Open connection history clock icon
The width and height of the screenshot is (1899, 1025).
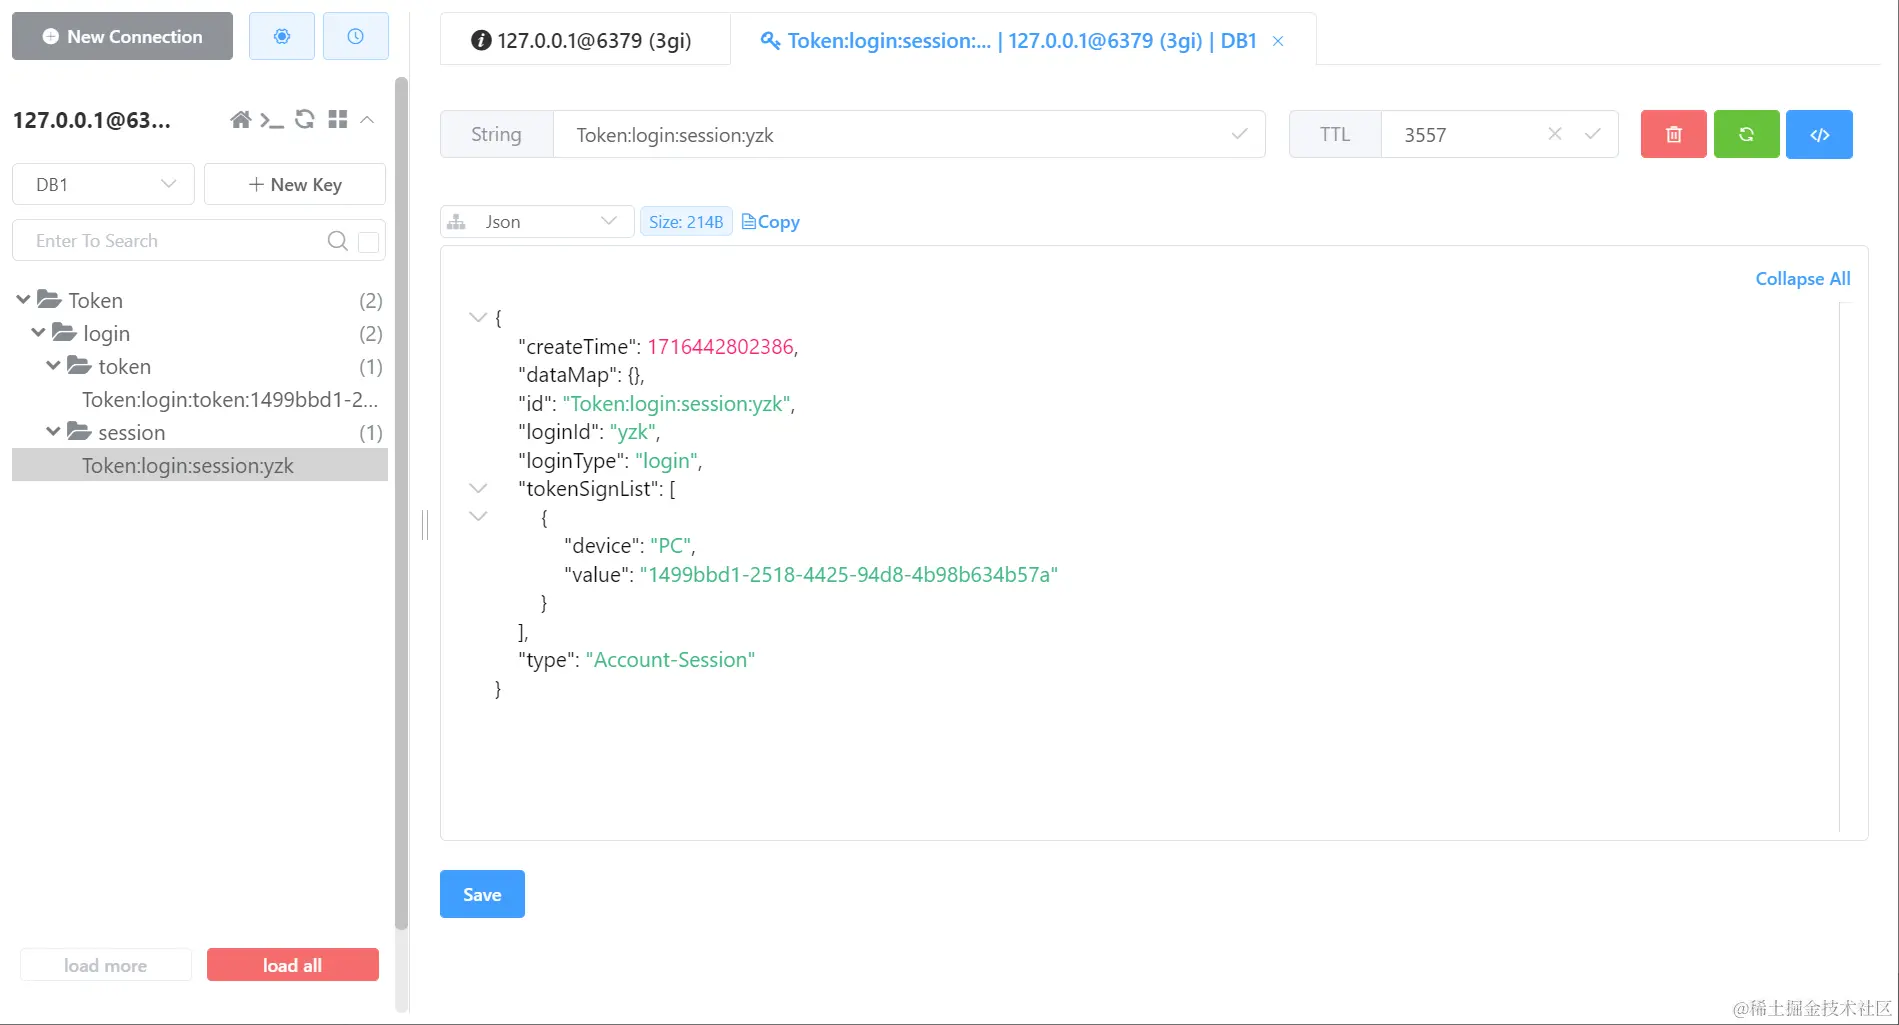(x=356, y=34)
